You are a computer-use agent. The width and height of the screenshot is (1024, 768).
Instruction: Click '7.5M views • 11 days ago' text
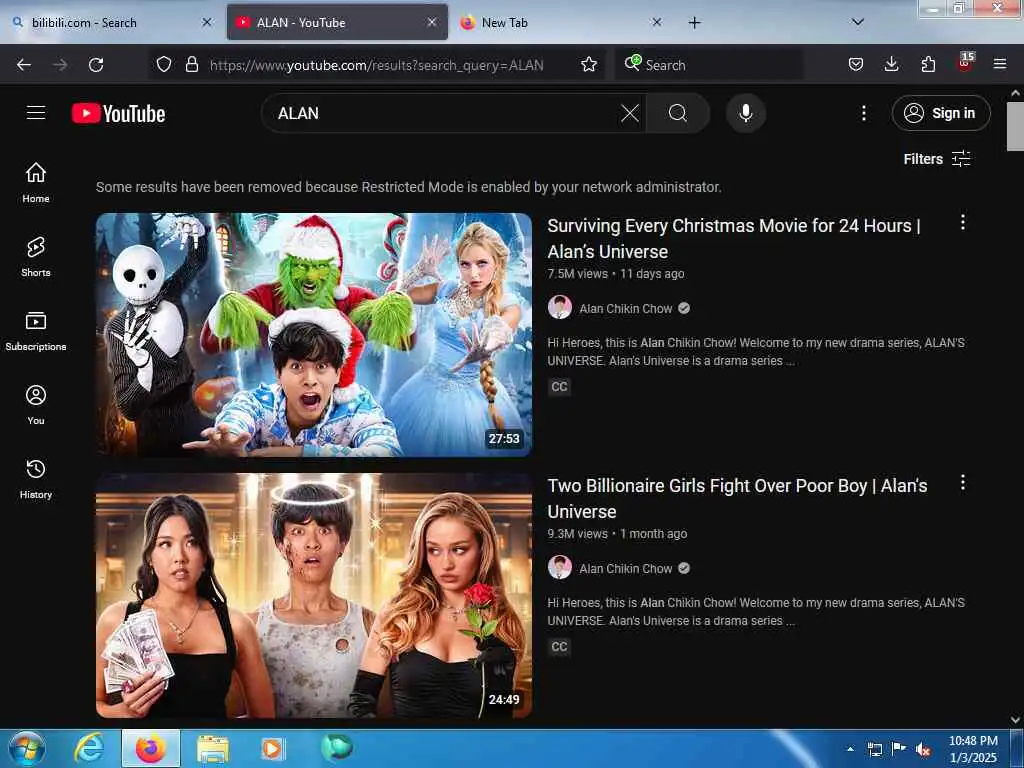[x=616, y=274]
